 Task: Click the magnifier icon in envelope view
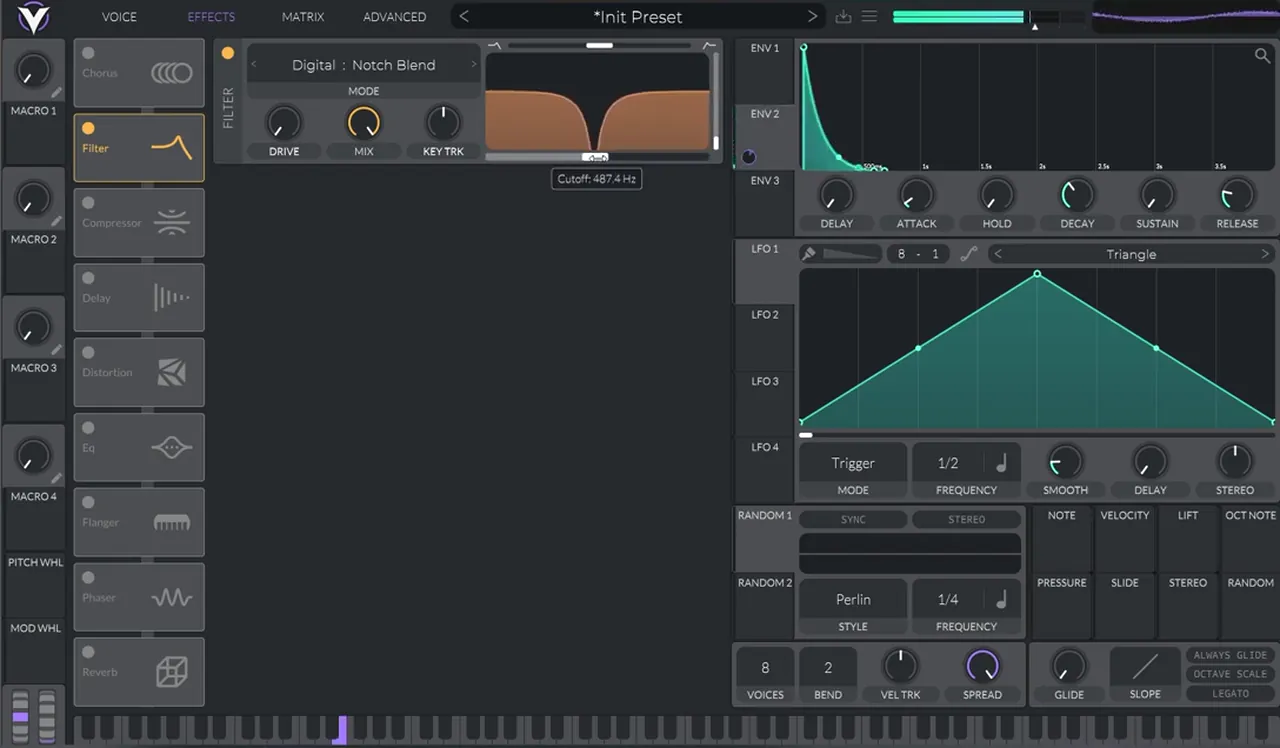[1262, 56]
